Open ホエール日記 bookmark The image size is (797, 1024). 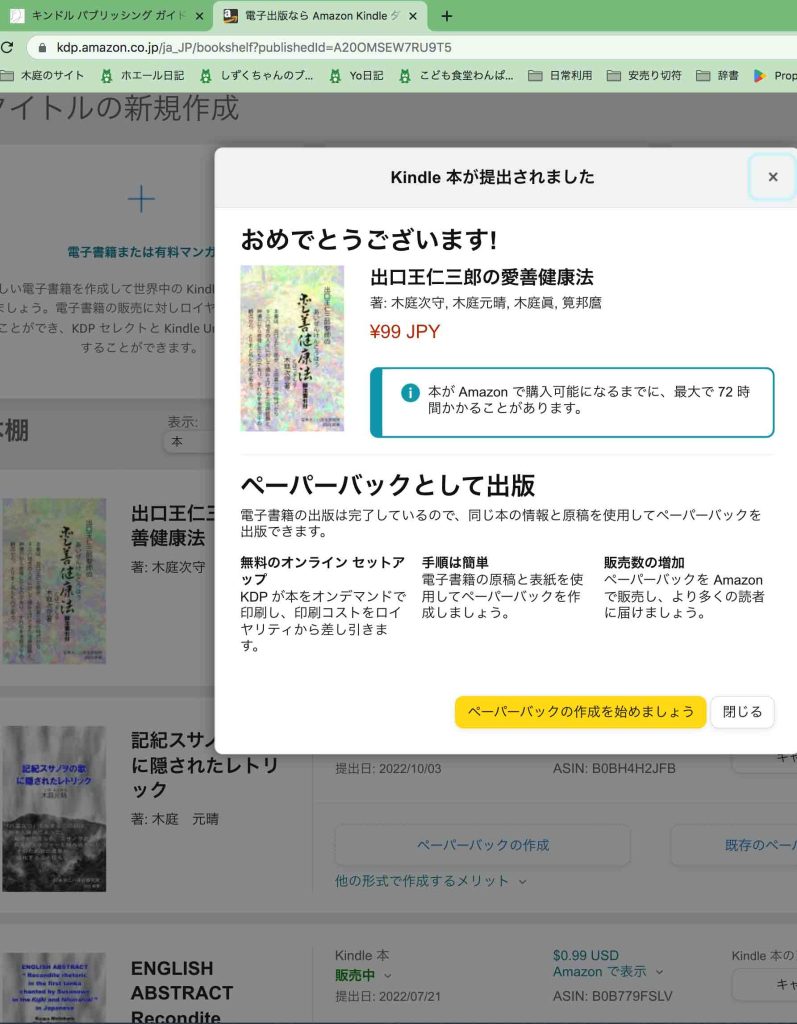(142, 76)
